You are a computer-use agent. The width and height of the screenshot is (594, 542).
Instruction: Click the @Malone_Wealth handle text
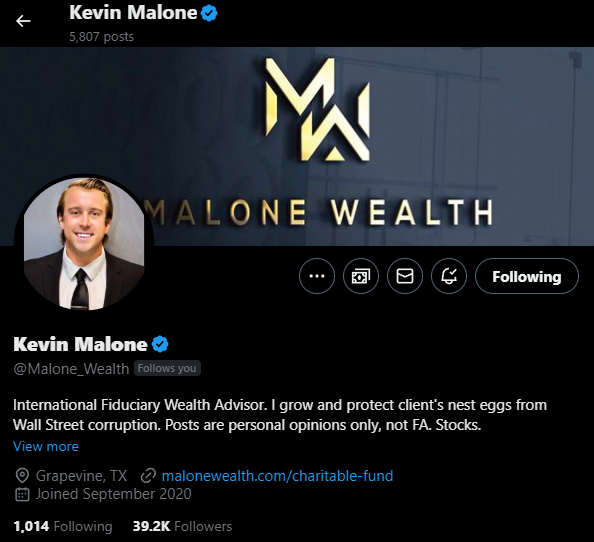tap(71, 369)
